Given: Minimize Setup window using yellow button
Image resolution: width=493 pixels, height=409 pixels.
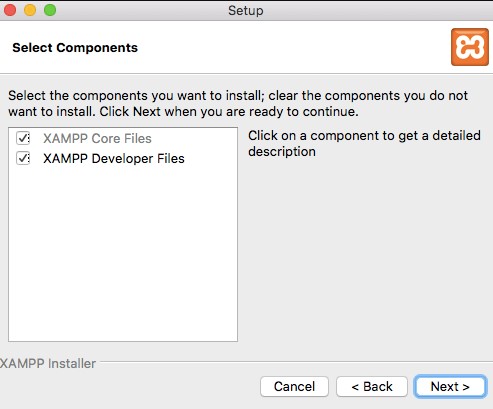Looking at the screenshot, I should pyautogui.click(x=30, y=10).
